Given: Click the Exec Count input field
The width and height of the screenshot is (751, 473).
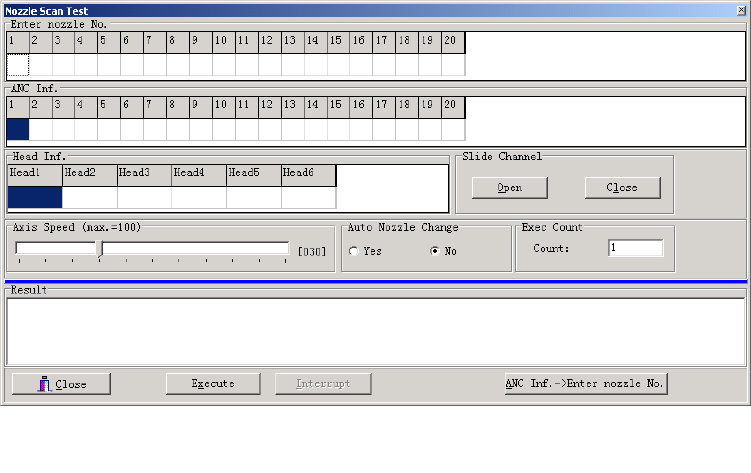Looking at the screenshot, I should coord(636,248).
